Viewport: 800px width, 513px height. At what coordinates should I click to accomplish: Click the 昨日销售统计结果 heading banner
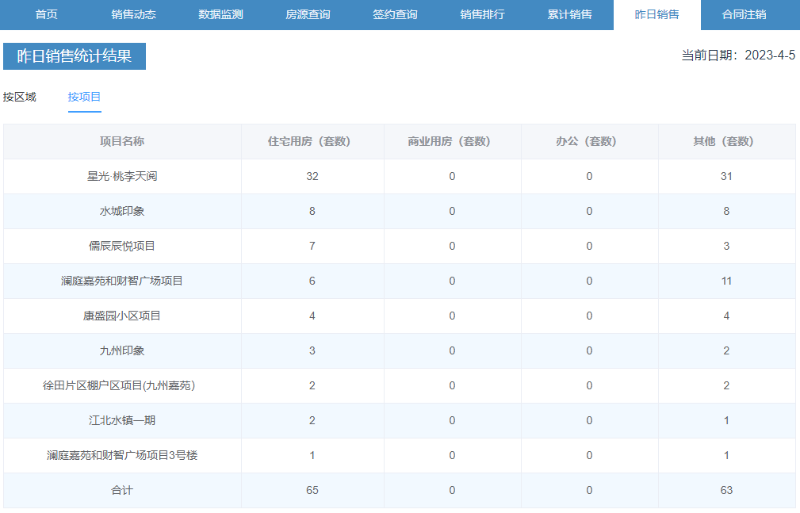click(x=74, y=56)
